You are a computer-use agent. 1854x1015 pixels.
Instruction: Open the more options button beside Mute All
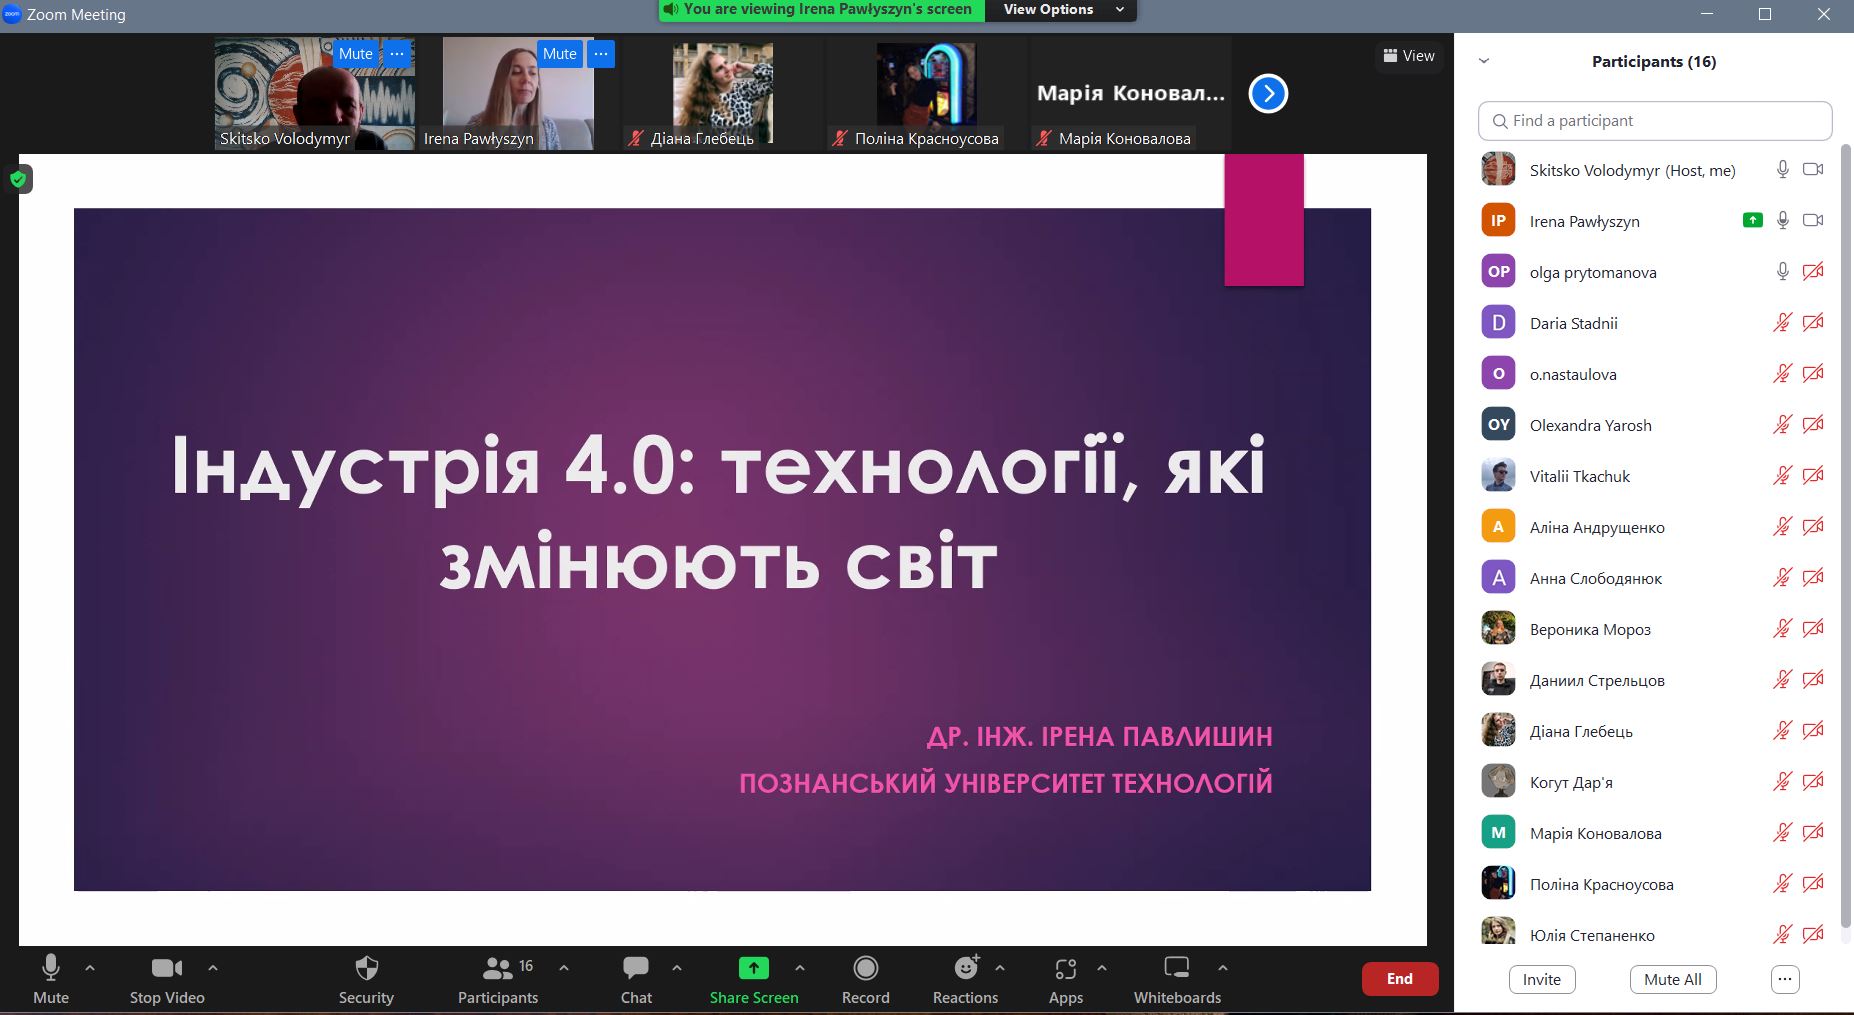tap(1785, 979)
